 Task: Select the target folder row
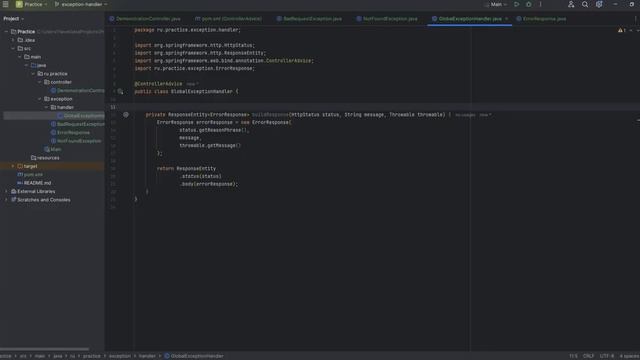[x=52, y=166]
